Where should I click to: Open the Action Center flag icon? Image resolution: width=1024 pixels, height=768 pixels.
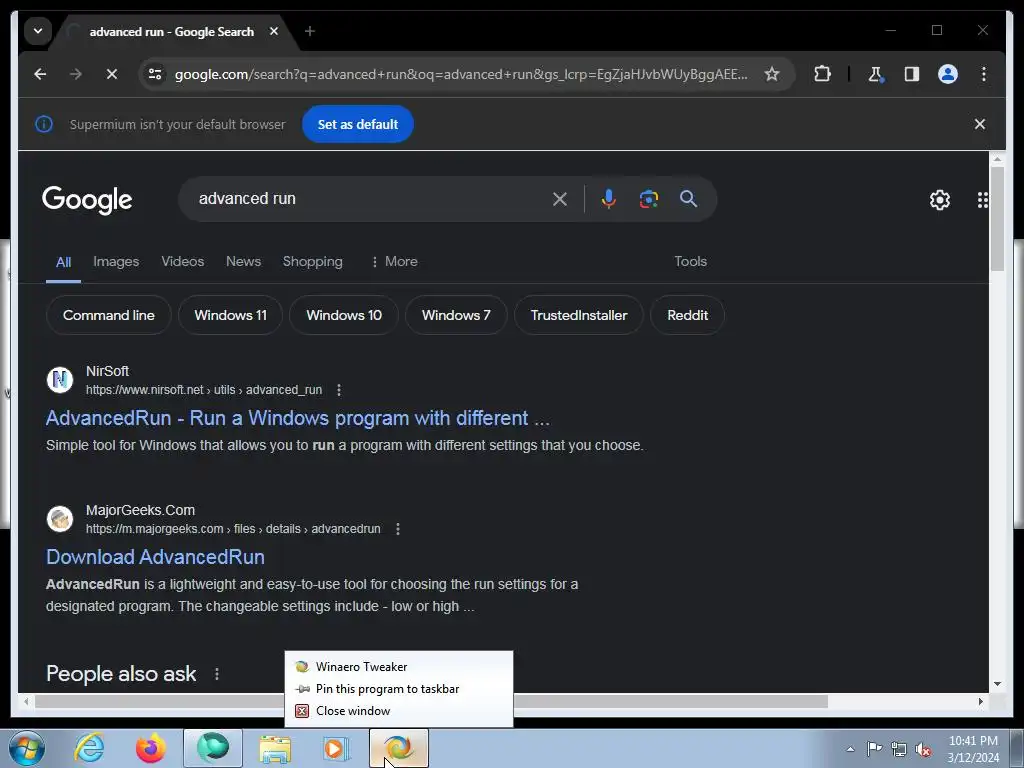point(874,749)
